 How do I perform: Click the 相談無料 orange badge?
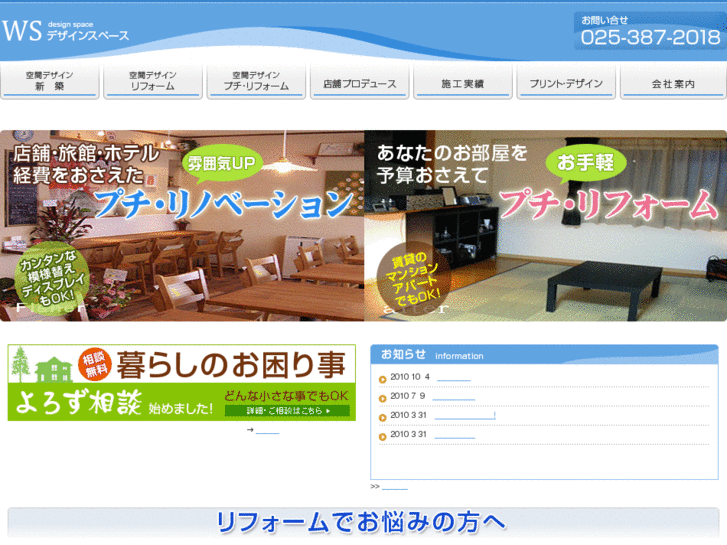[x=95, y=364]
